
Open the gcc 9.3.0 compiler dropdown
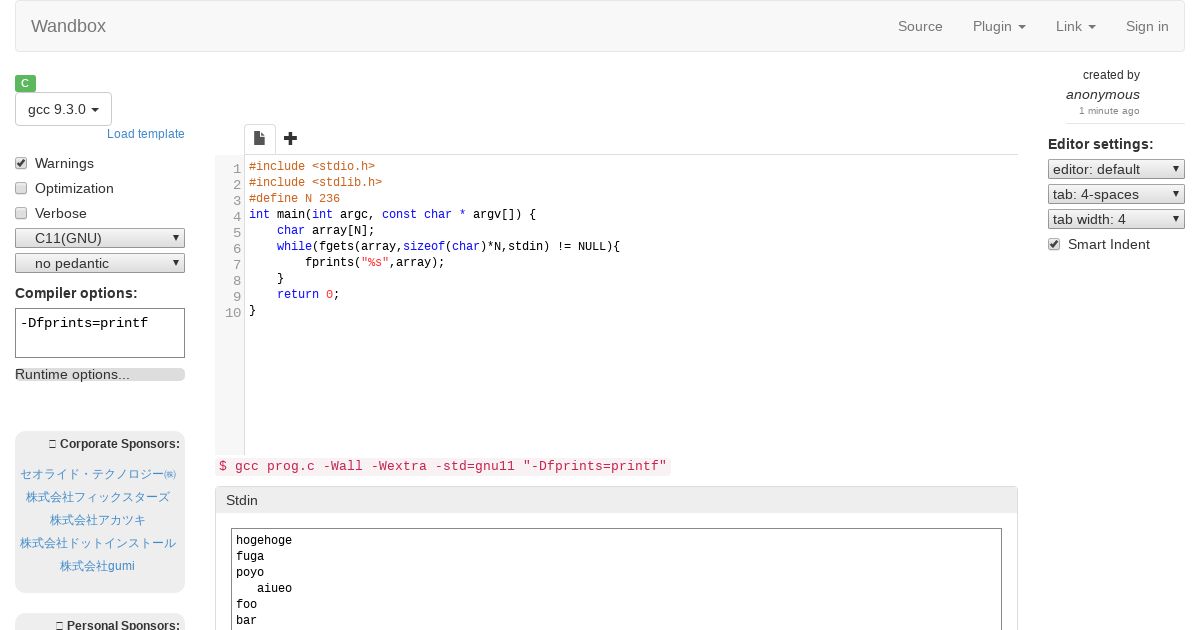63,109
